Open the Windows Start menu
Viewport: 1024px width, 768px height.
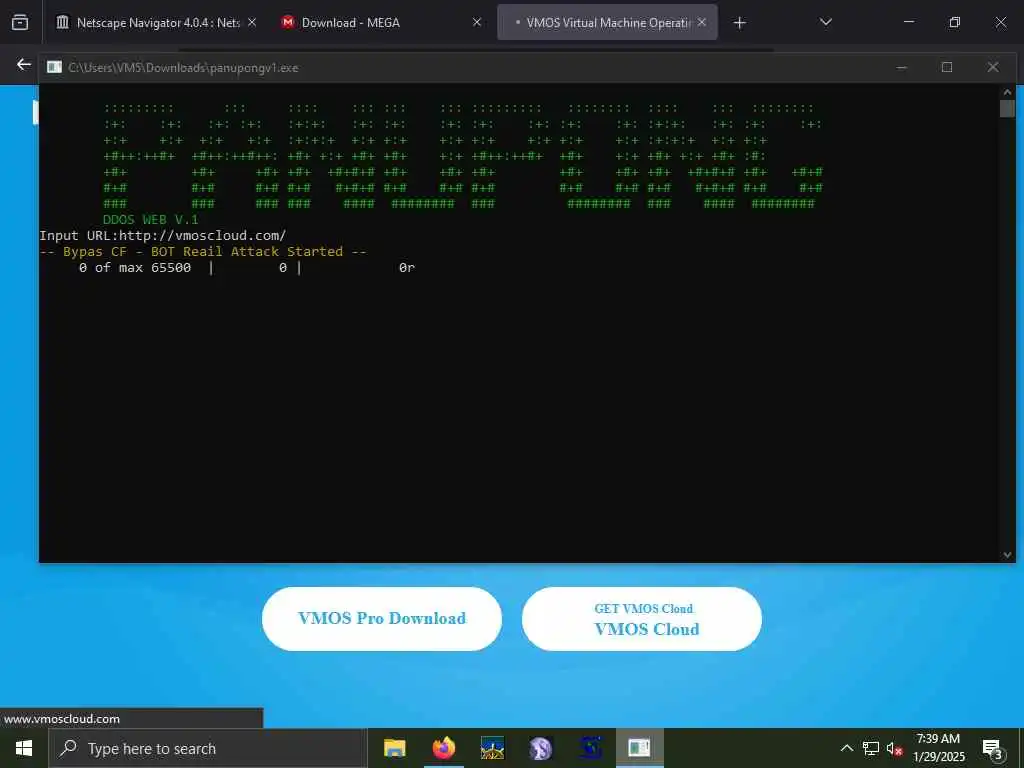[x=24, y=748]
